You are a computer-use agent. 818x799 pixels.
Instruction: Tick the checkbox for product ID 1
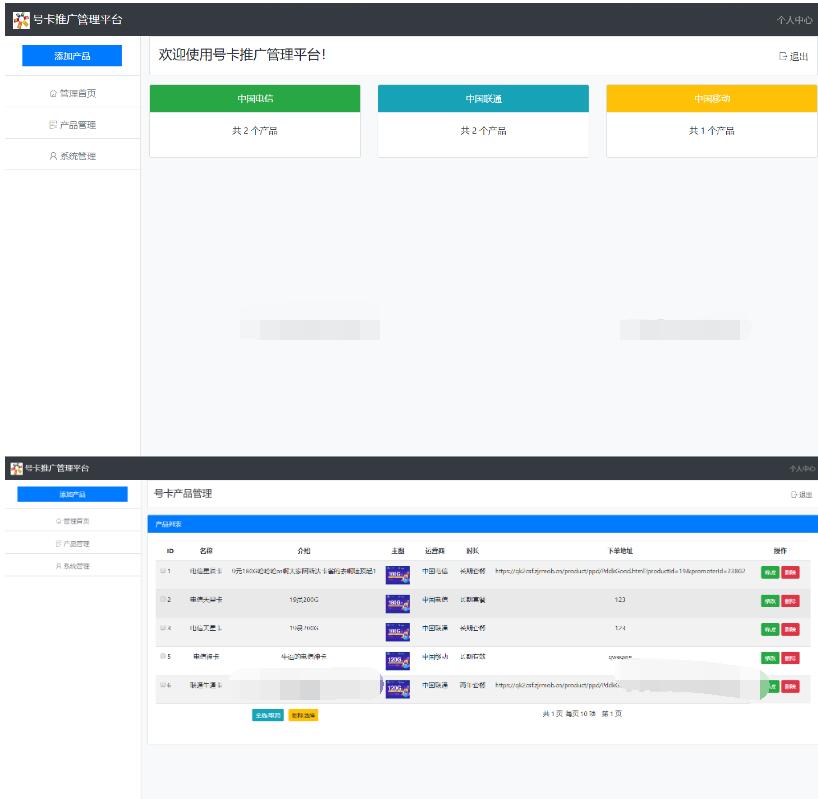(x=163, y=571)
